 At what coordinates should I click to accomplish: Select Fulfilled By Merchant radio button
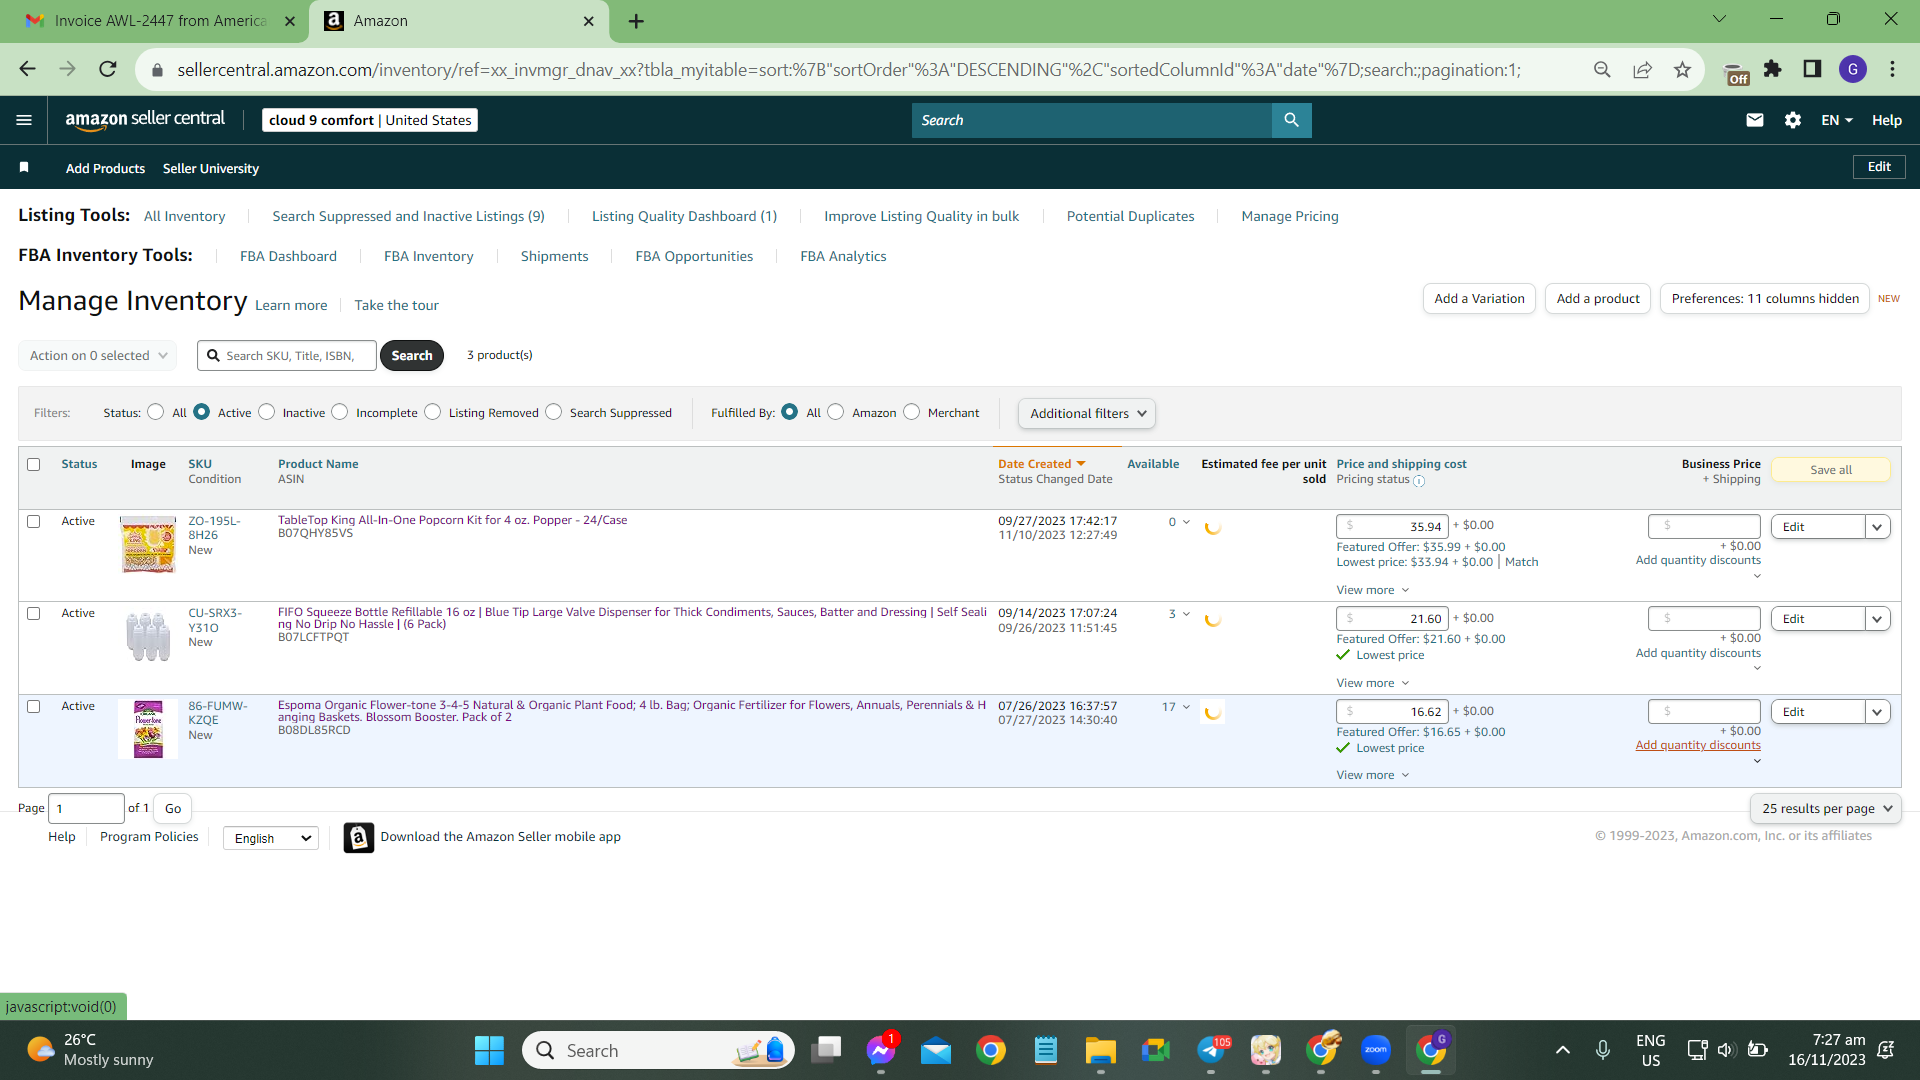pyautogui.click(x=912, y=412)
